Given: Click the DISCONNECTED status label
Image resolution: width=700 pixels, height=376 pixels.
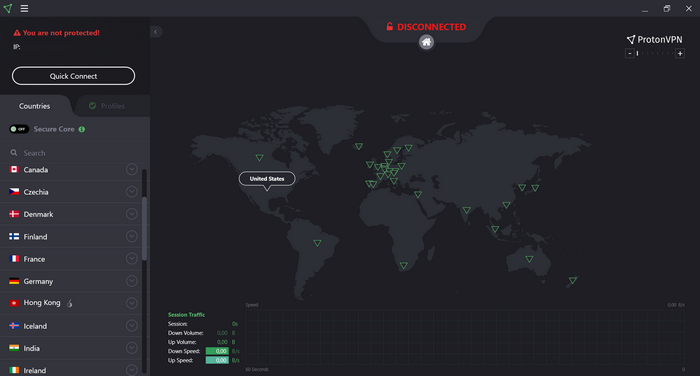Looking at the screenshot, I should tap(426, 27).
